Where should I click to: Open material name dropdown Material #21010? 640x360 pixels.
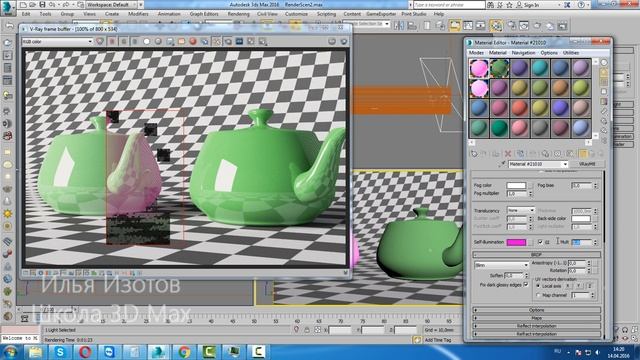pos(538,164)
